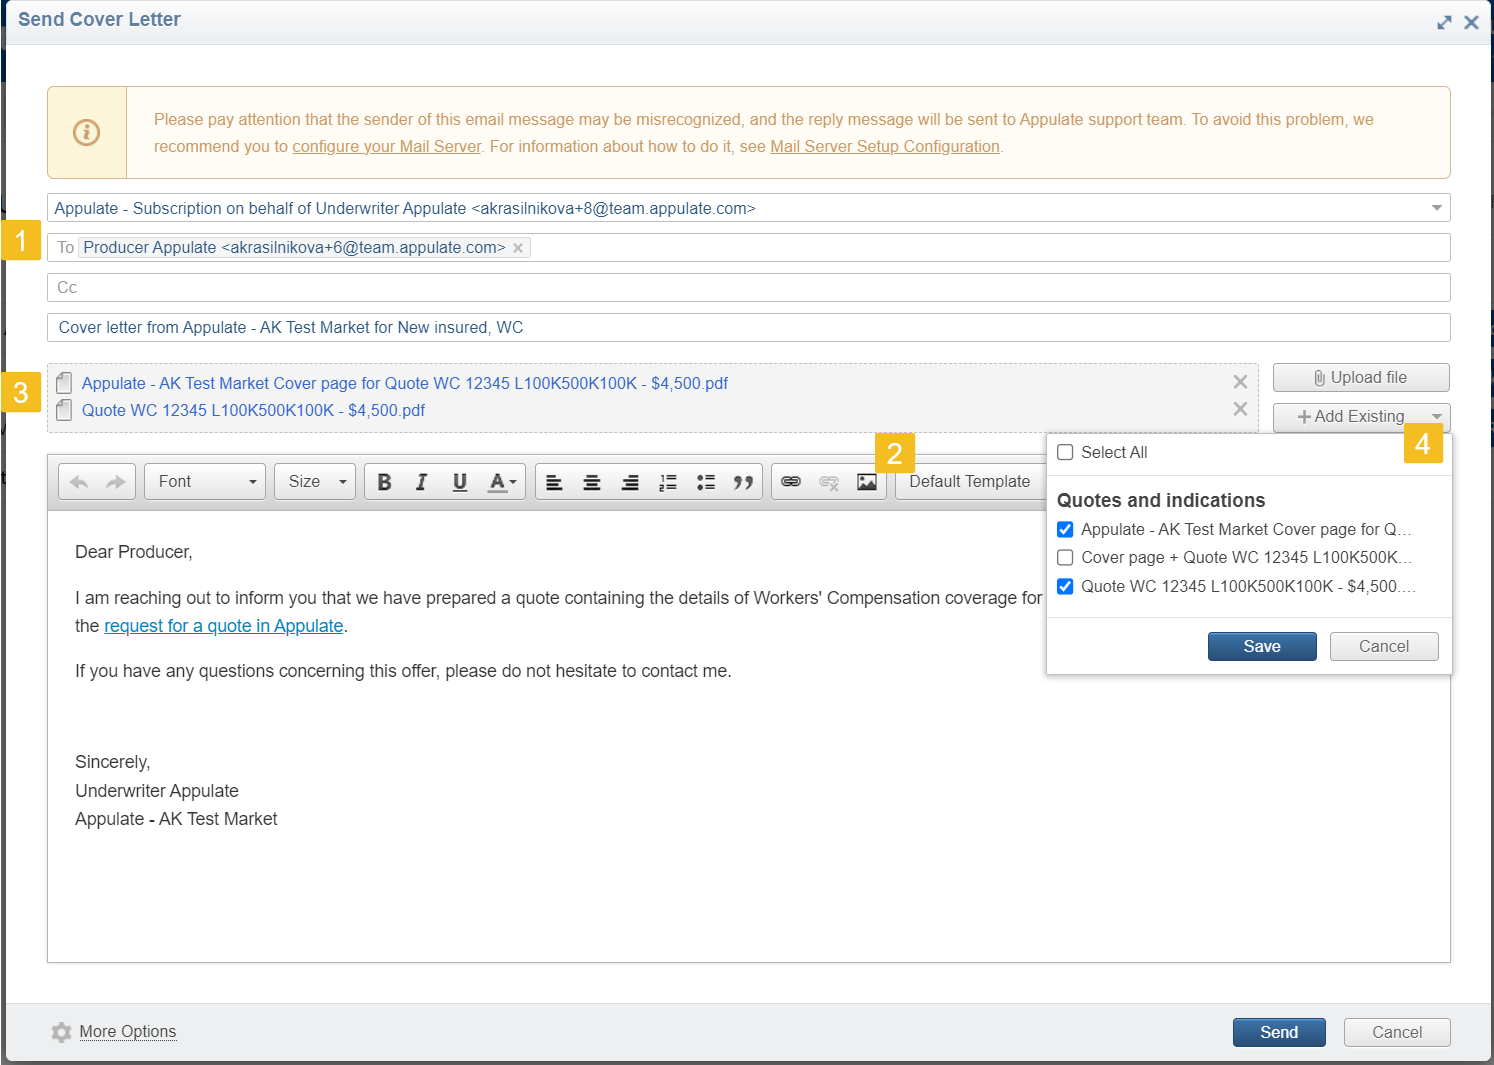Image resolution: width=1494 pixels, height=1065 pixels.
Task: Uncheck Appulate - AK Test Market Cover page
Action: [x=1065, y=529]
